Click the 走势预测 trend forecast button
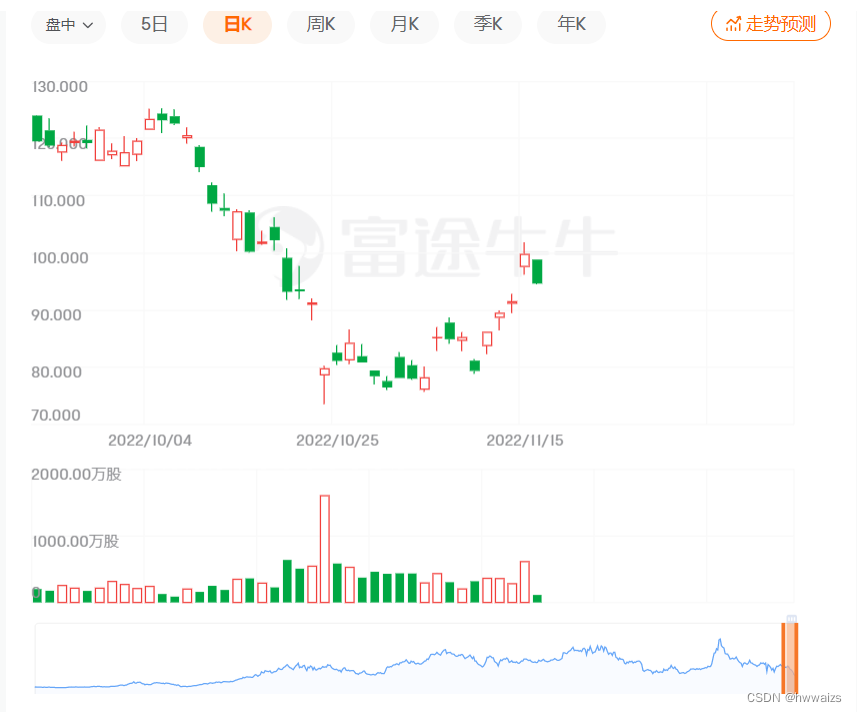This screenshot has height=712, width=857. (771, 25)
